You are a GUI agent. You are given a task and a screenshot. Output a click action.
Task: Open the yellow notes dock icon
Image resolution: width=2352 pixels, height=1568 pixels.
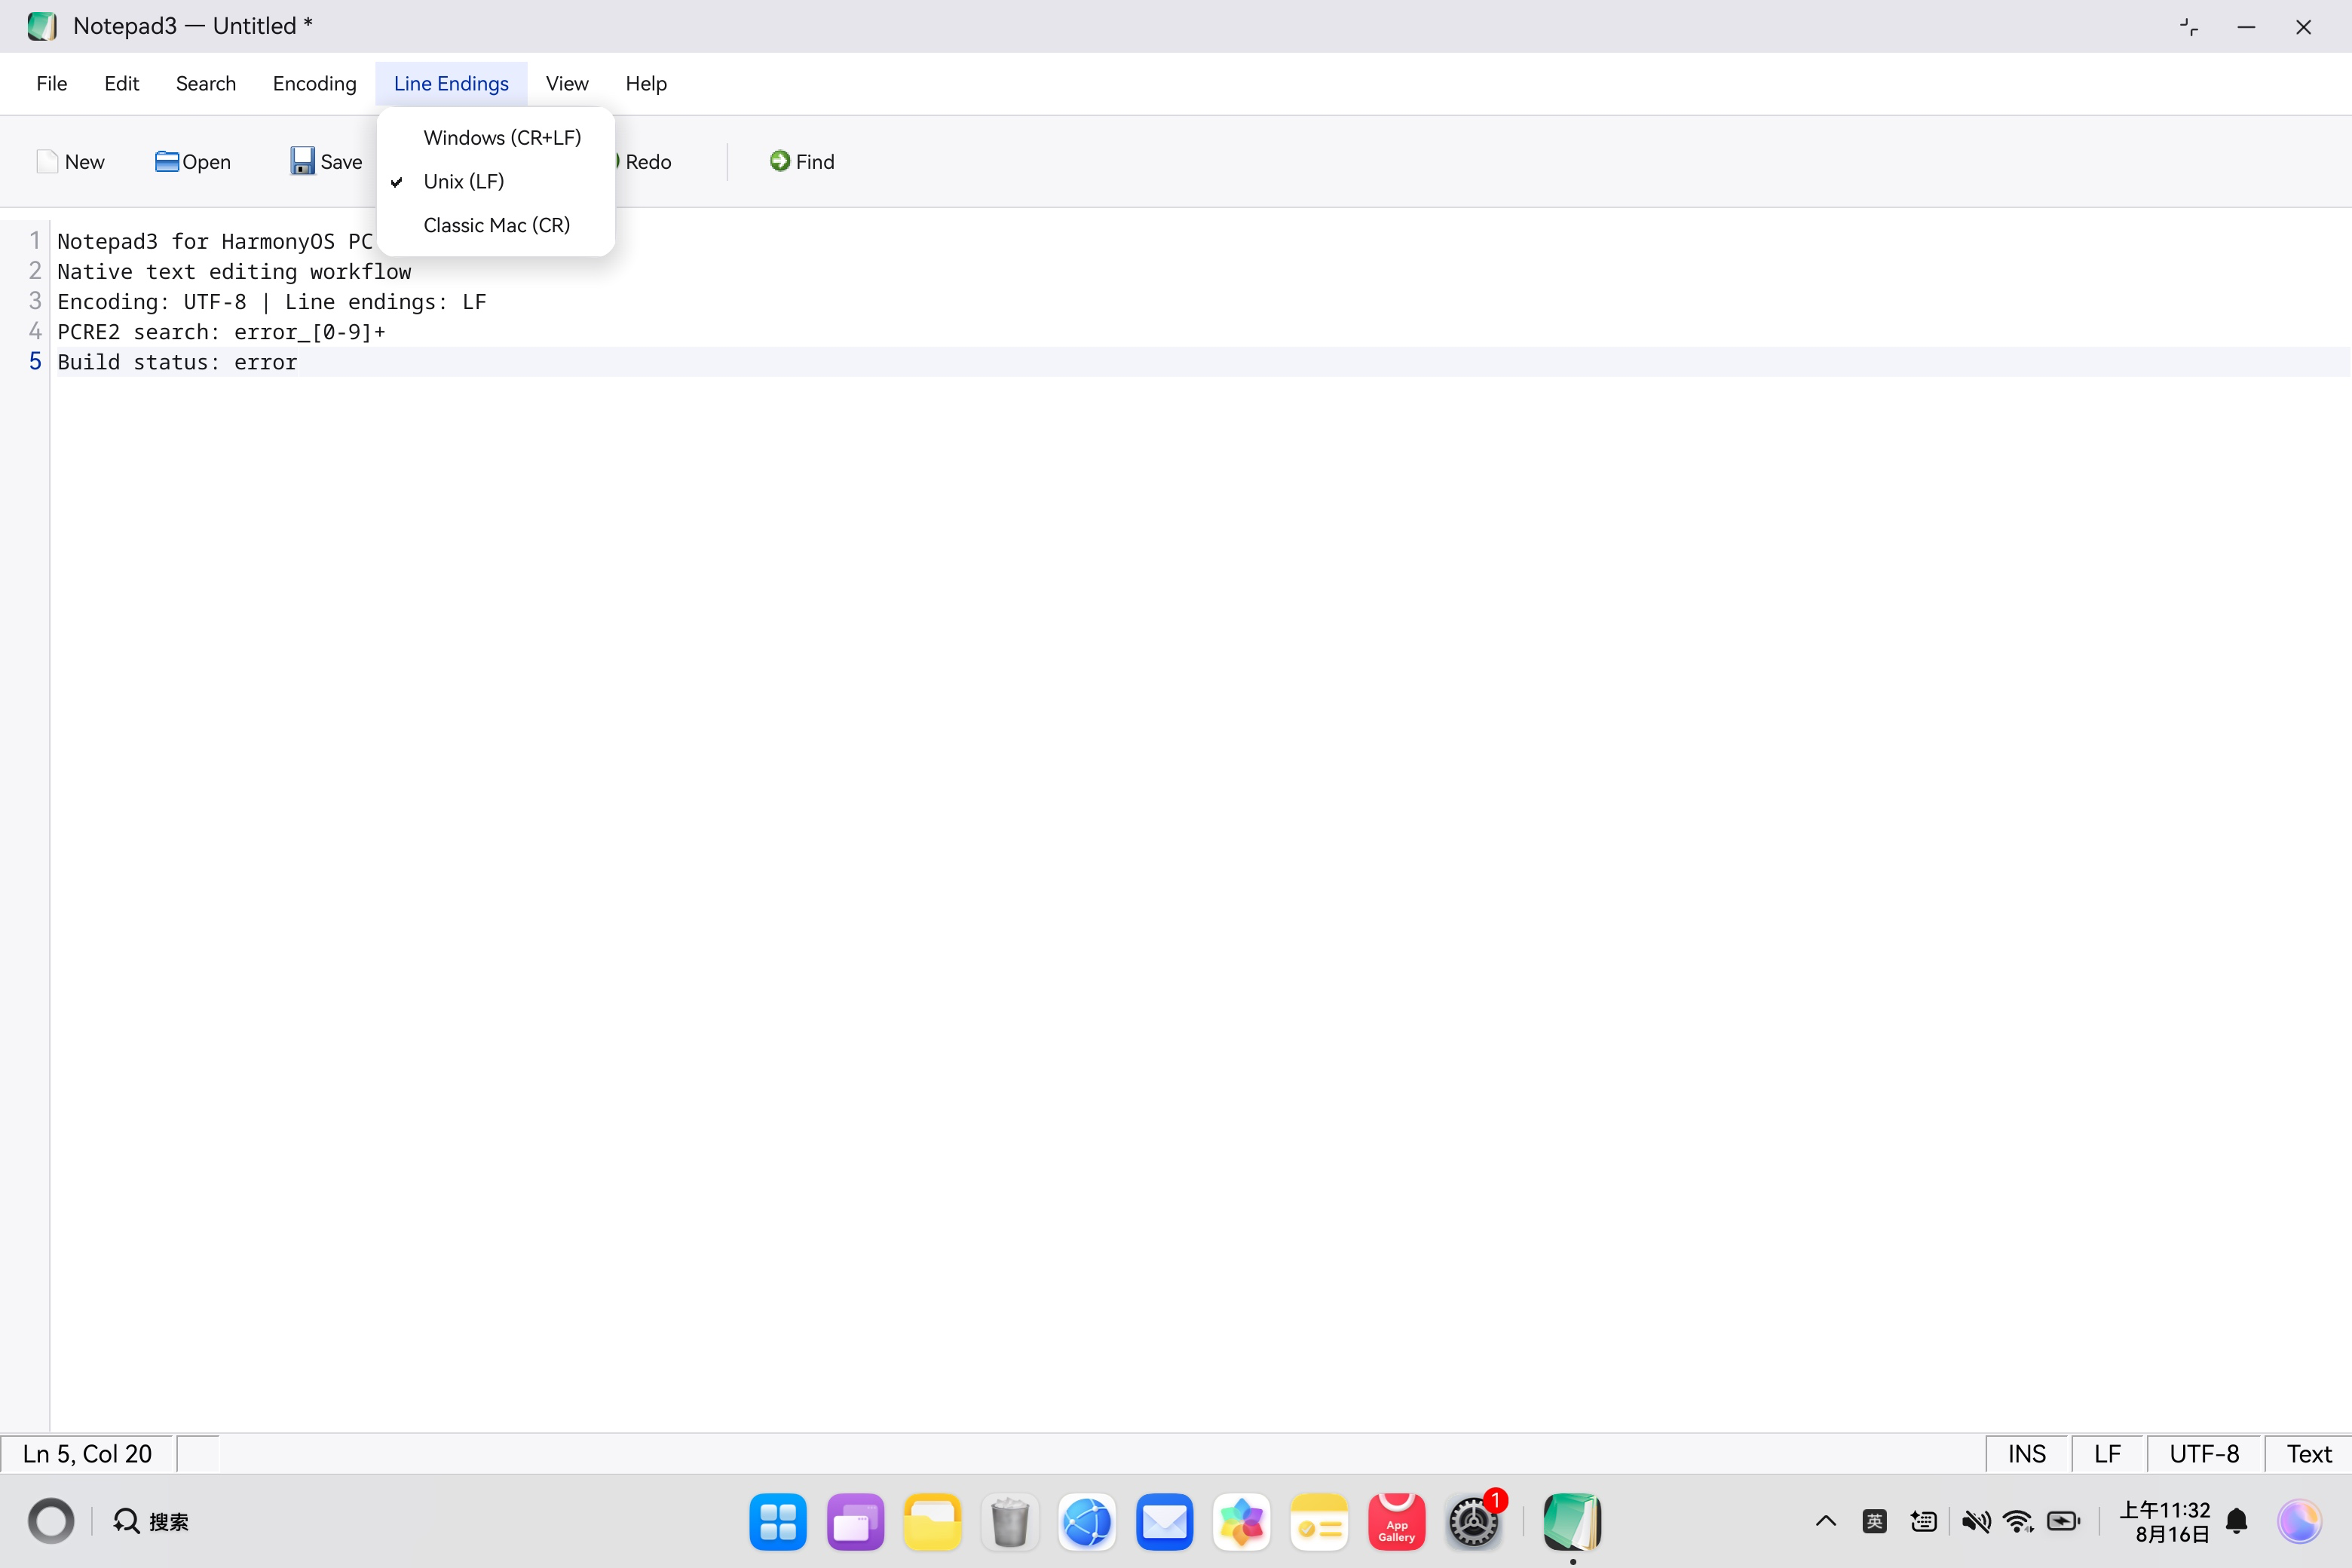(x=1319, y=1522)
